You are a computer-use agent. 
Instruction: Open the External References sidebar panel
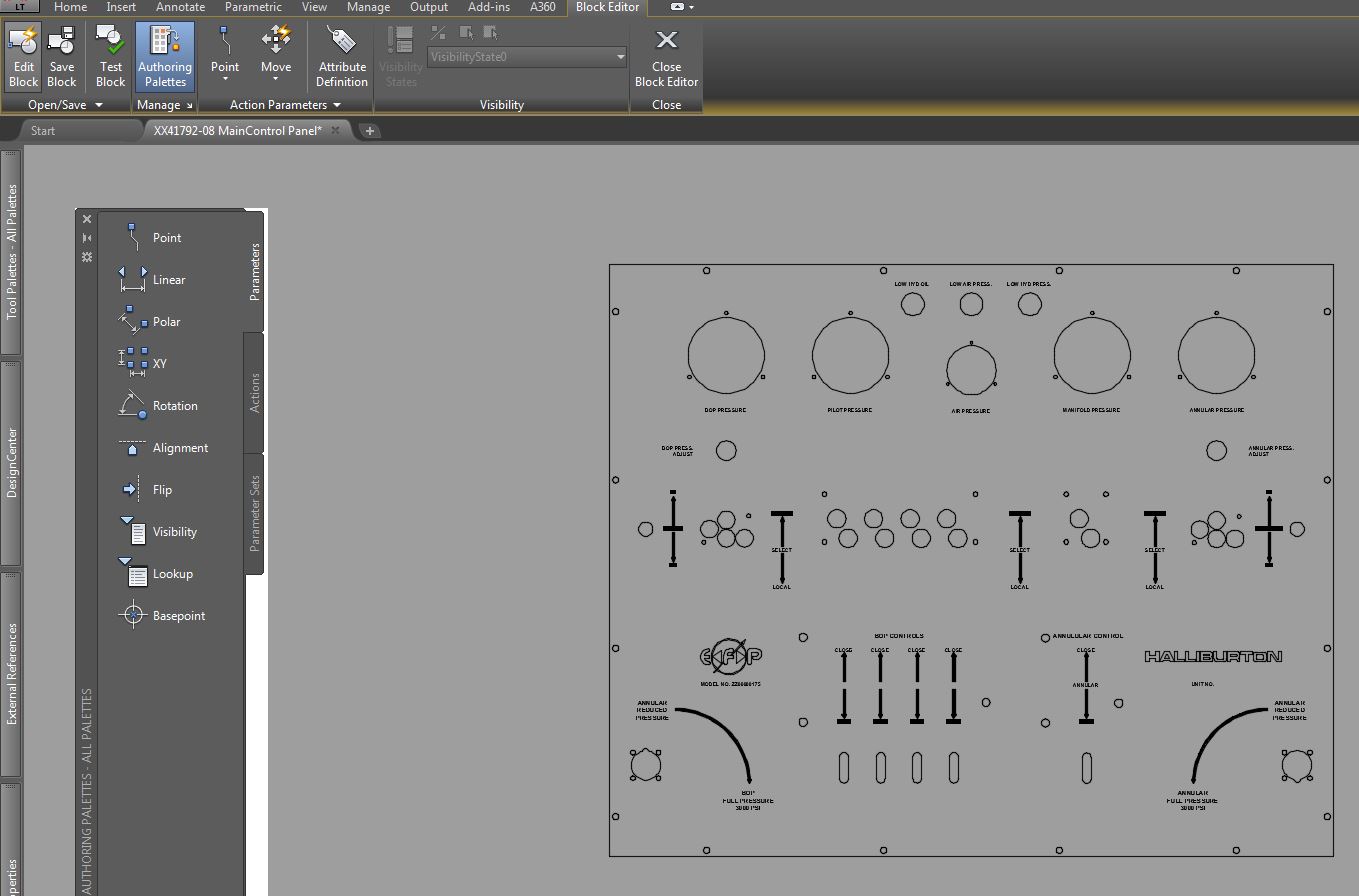[x=11, y=673]
